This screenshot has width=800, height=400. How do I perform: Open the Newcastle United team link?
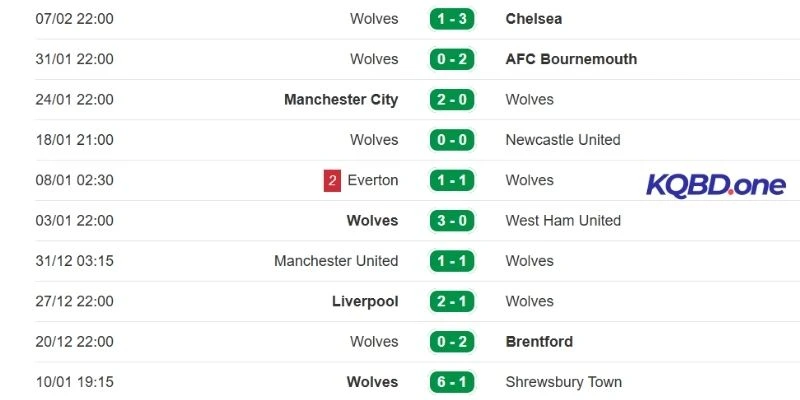coord(563,140)
